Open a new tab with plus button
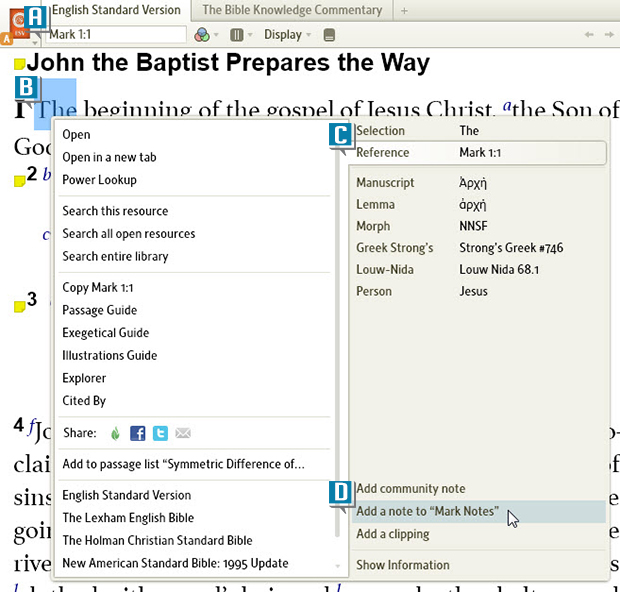 click(x=404, y=11)
